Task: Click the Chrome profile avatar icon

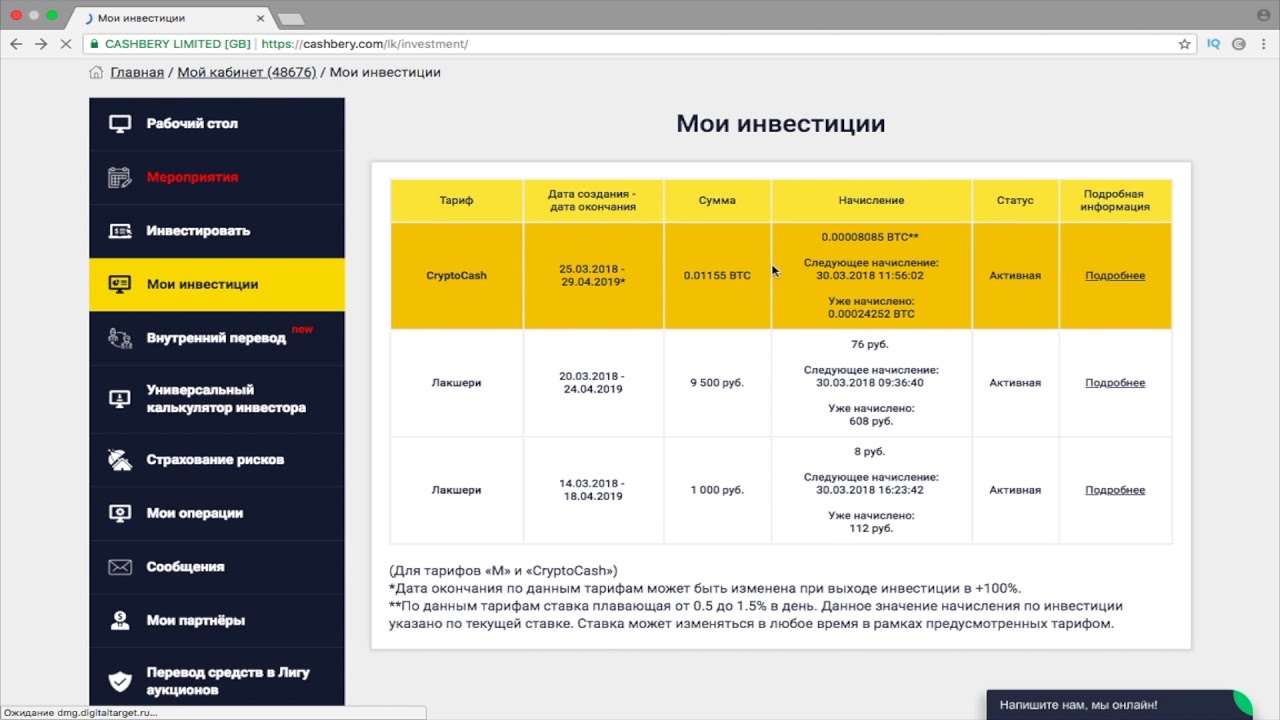Action: click(1263, 16)
